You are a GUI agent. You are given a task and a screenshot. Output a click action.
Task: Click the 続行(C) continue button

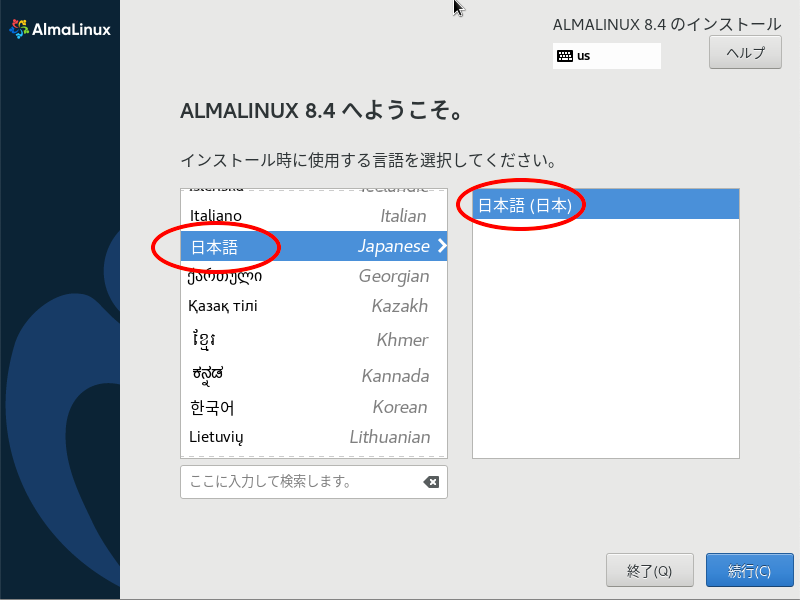pyautogui.click(x=749, y=570)
